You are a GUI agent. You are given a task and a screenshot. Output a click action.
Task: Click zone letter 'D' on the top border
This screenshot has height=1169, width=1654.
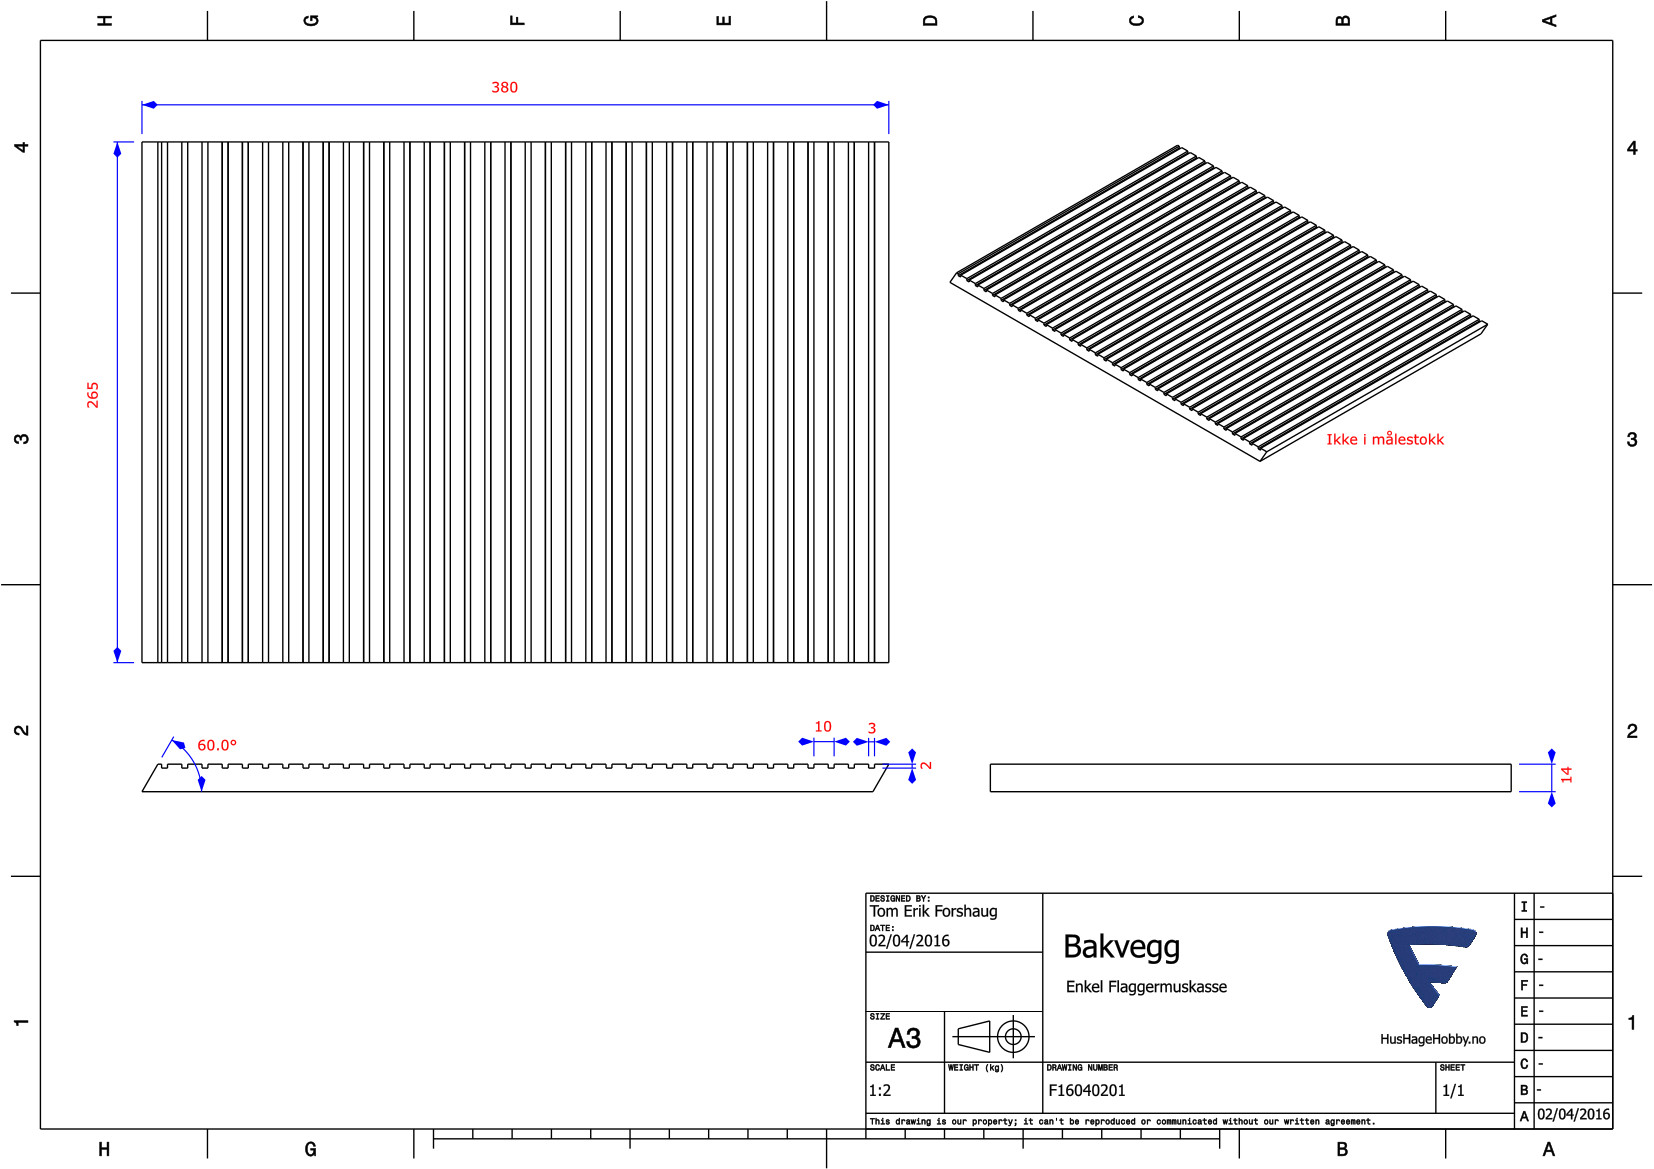930,20
